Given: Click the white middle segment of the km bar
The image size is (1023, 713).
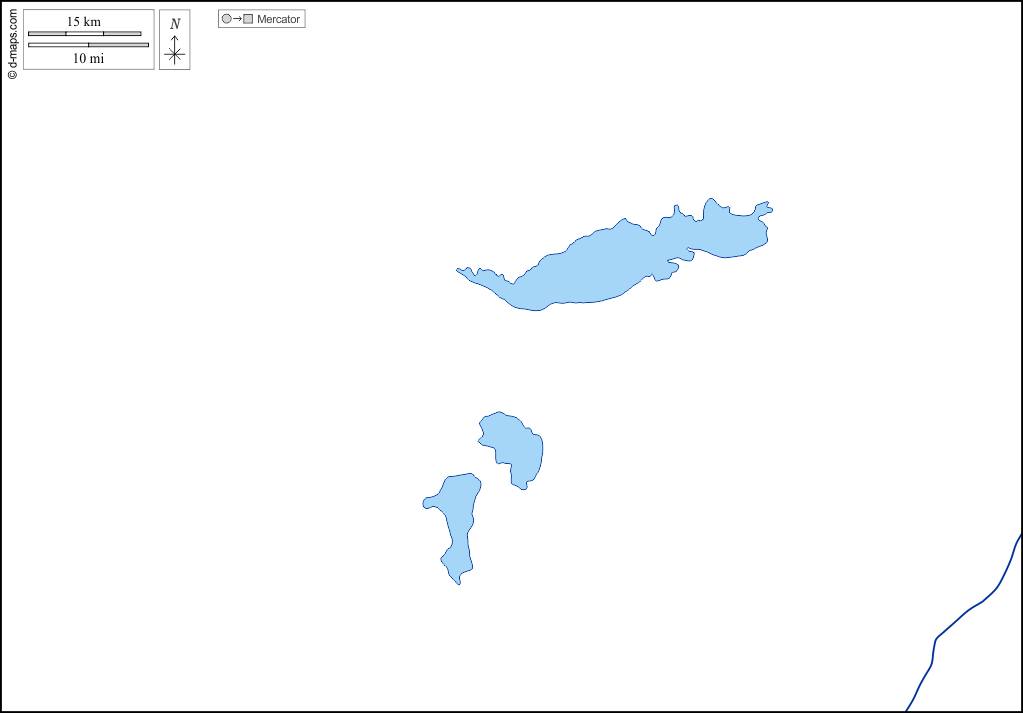Looking at the screenshot, I should [84, 33].
